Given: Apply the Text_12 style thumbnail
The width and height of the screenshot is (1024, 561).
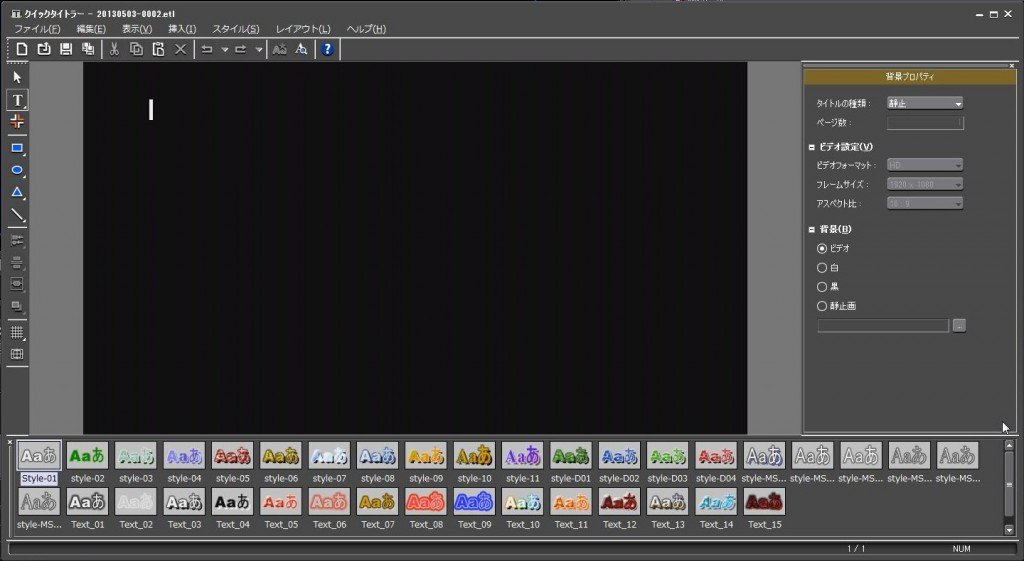Looking at the screenshot, I should (619, 502).
